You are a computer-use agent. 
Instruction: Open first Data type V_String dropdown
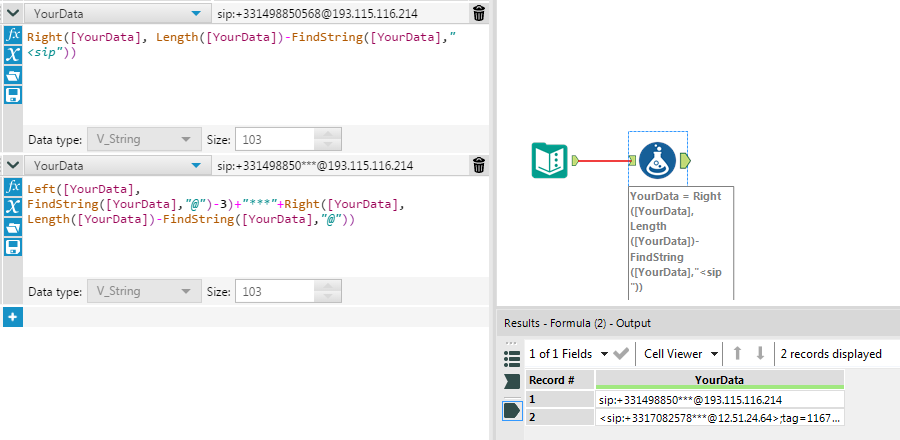point(144,139)
